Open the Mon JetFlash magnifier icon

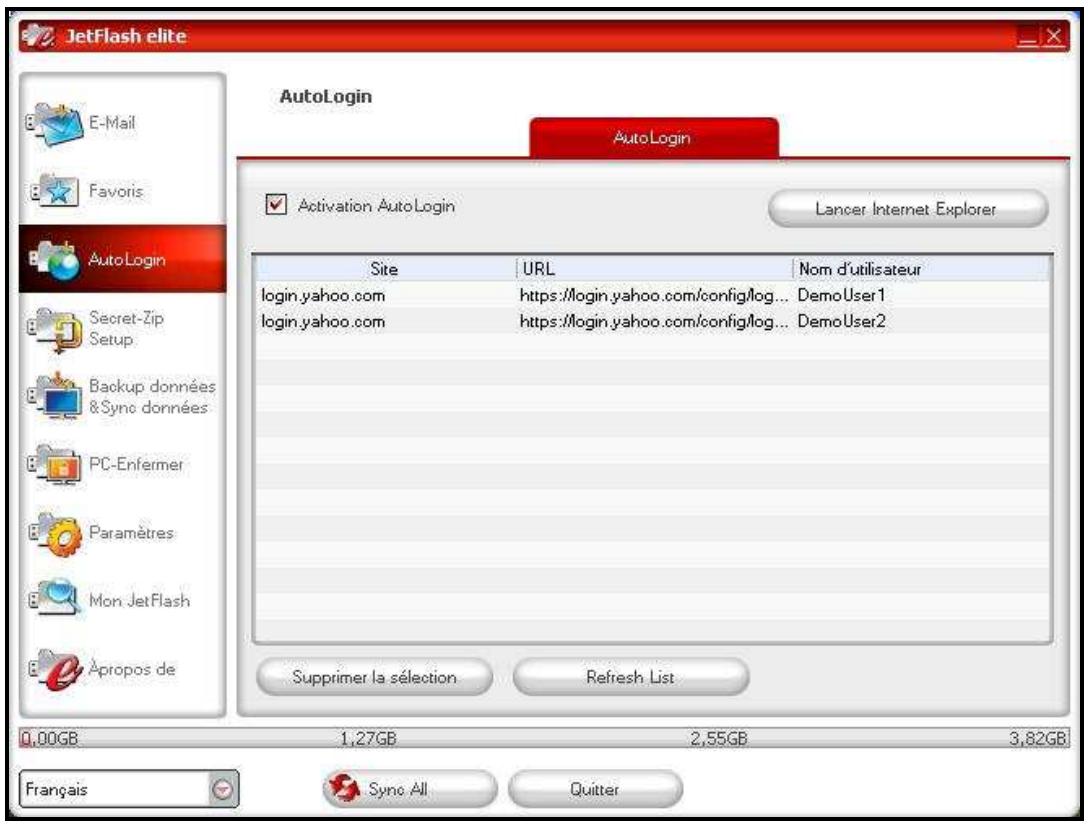coord(56,599)
